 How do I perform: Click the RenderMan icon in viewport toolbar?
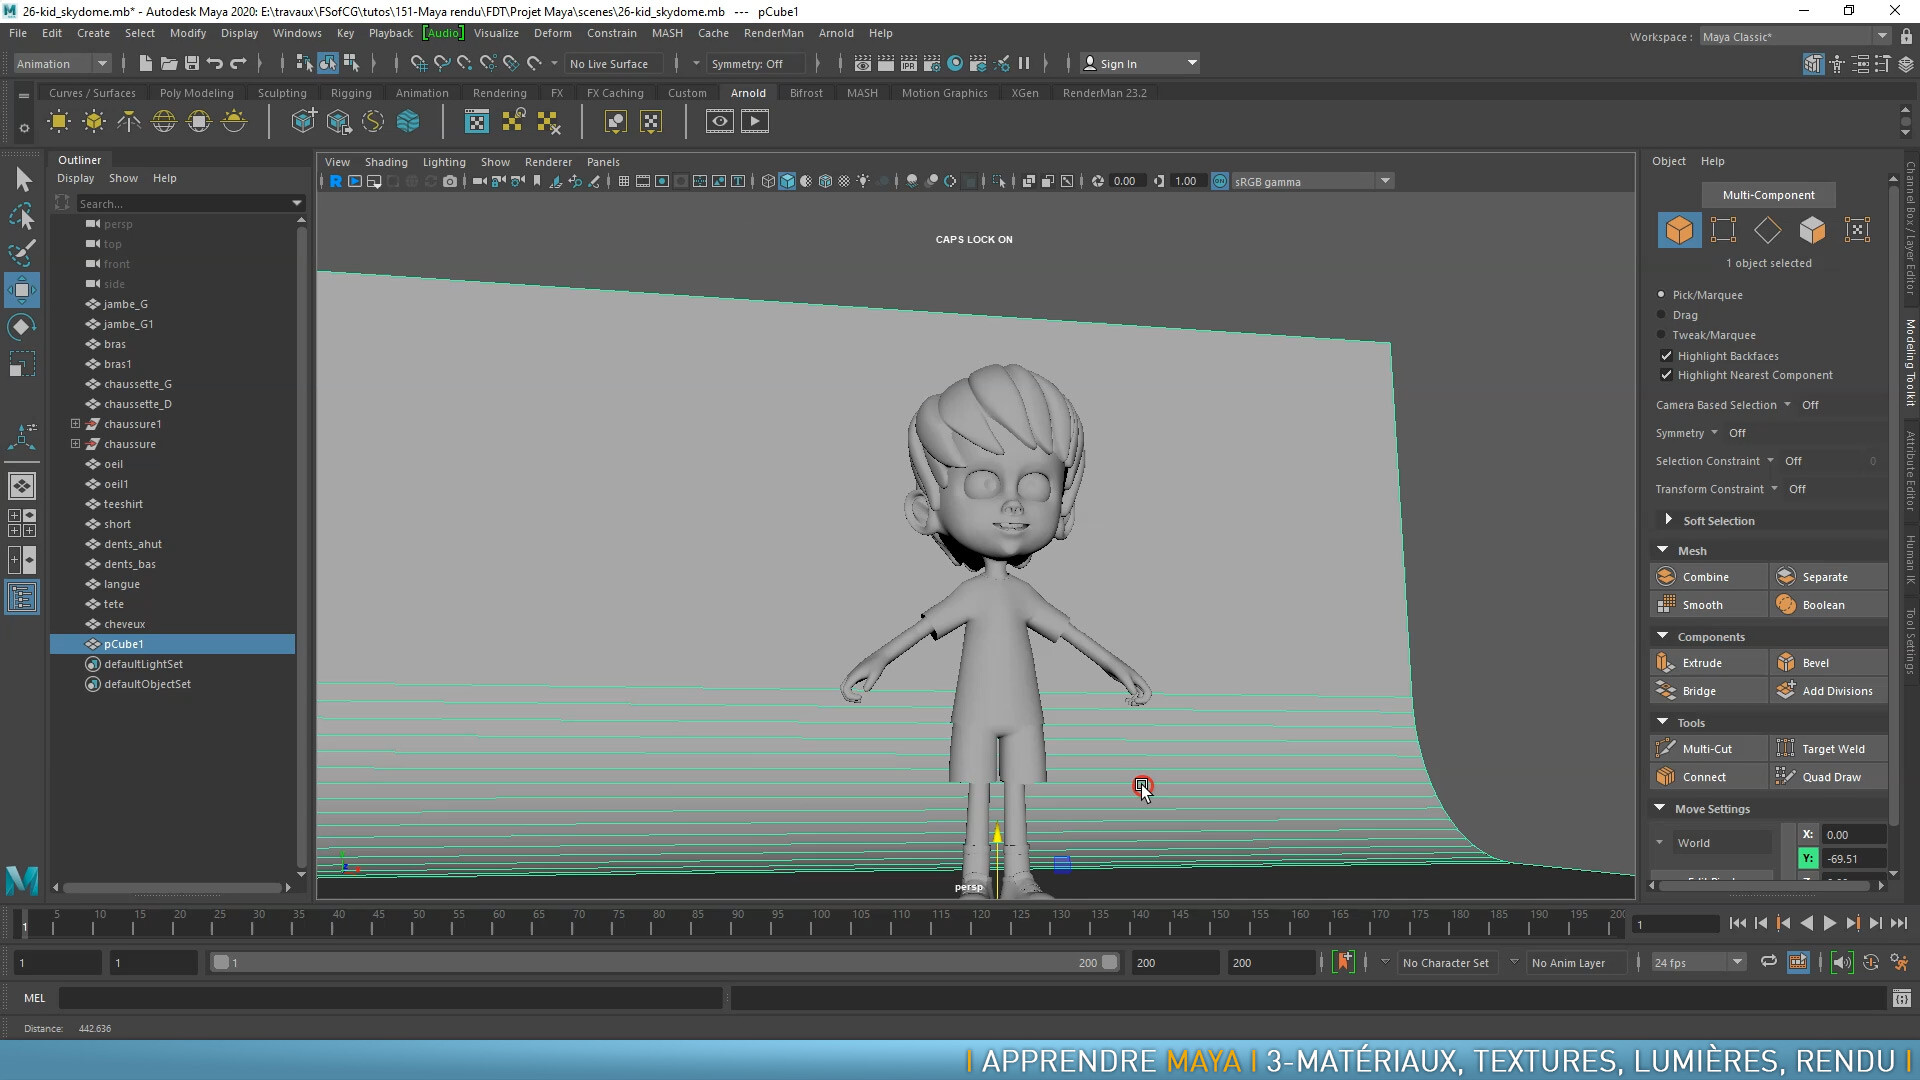[336, 181]
